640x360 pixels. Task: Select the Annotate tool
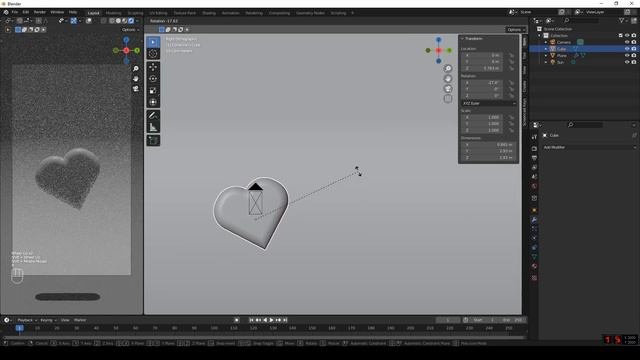coord(153,116)
